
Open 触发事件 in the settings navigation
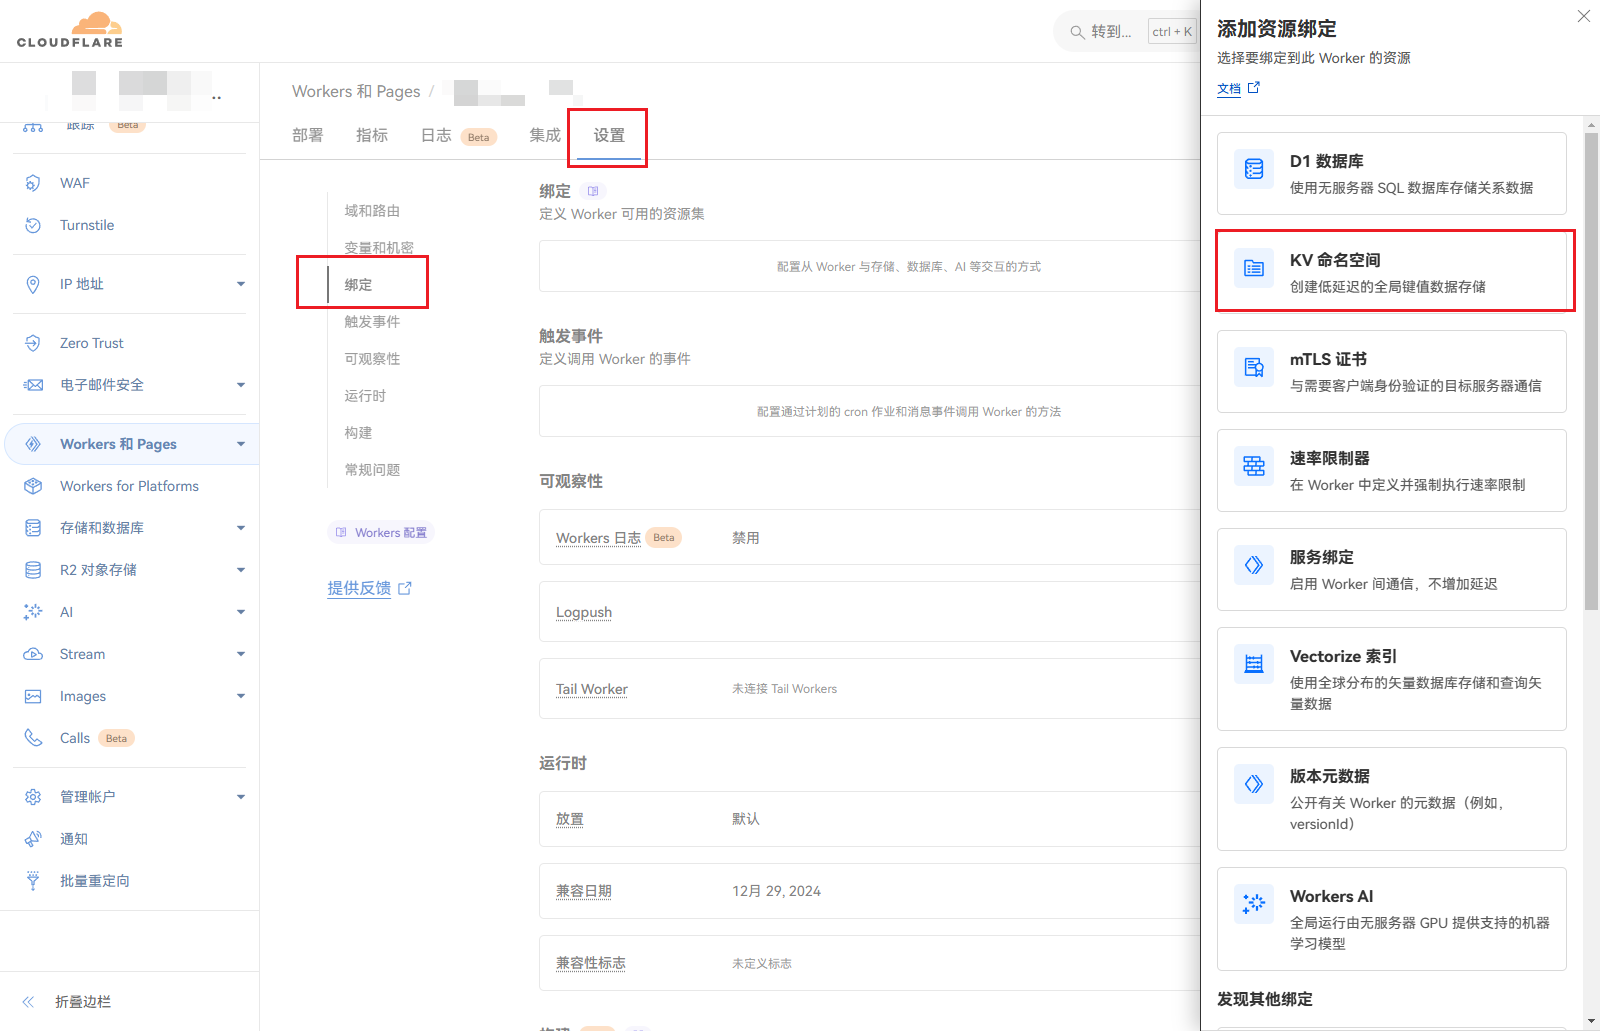372,322
